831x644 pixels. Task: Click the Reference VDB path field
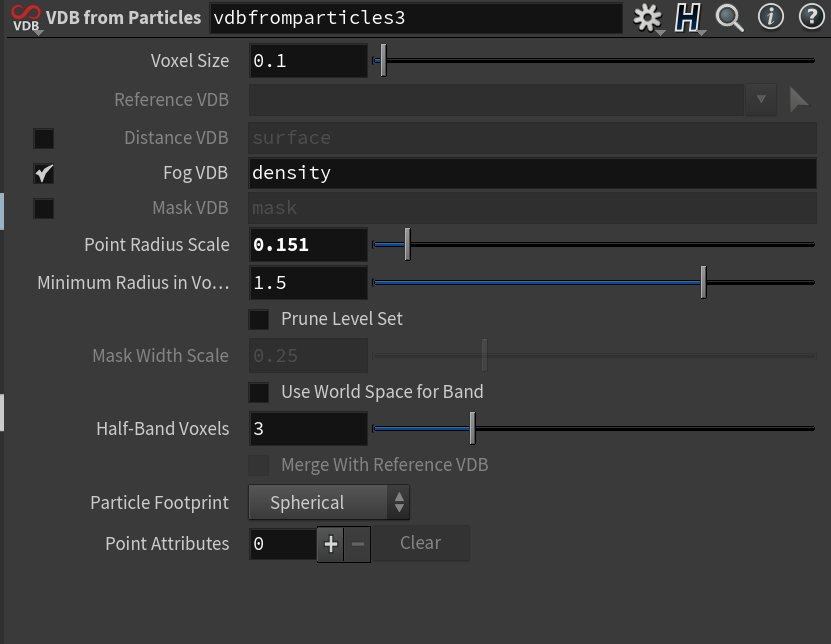[496, 100]
